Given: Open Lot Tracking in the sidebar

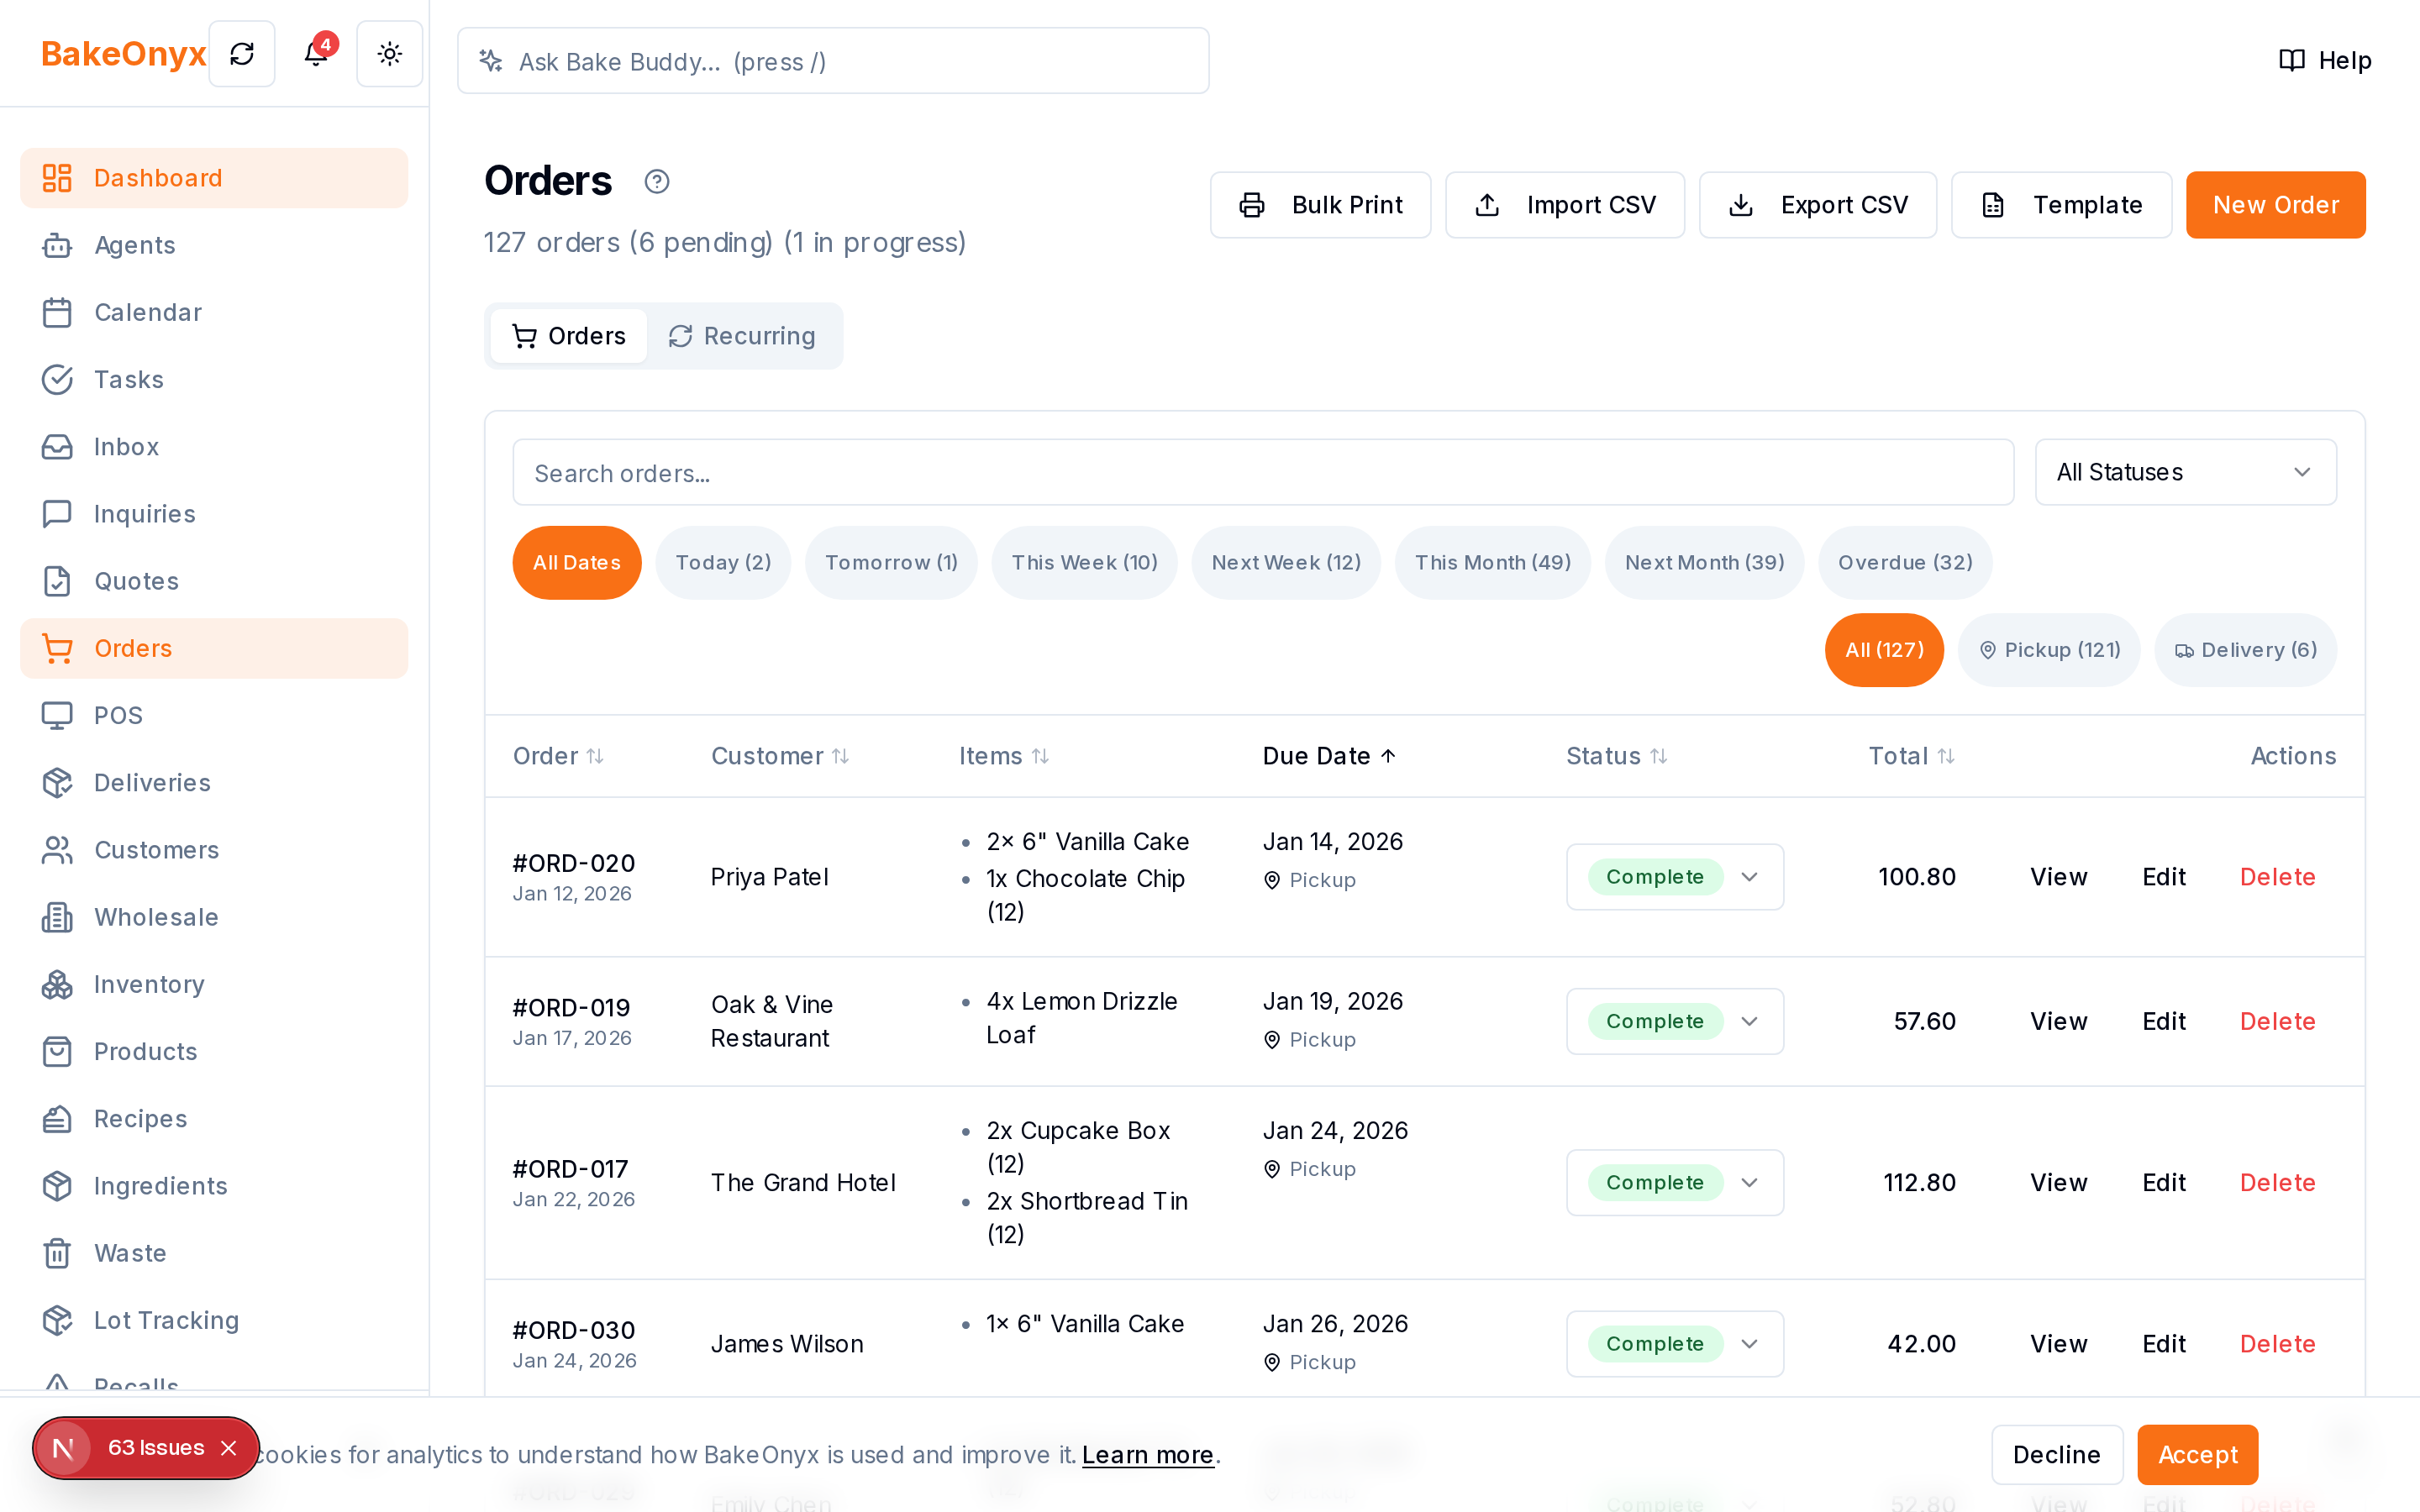Looking at the screenshot, I should click(x=214, y=1320).
